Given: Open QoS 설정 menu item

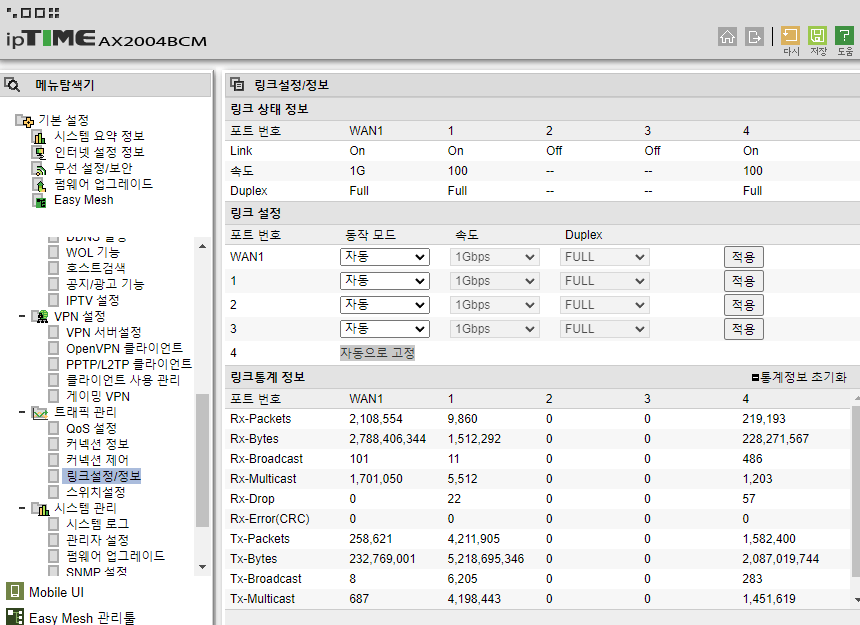Looking at the screenshot, I should click(x=91, y=428).
